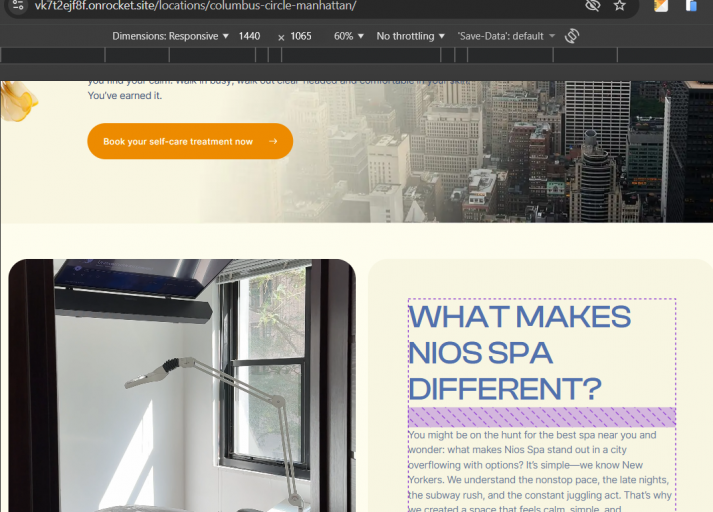Click the paragraph starting 'You might be on the hunt'

[541, 471]
